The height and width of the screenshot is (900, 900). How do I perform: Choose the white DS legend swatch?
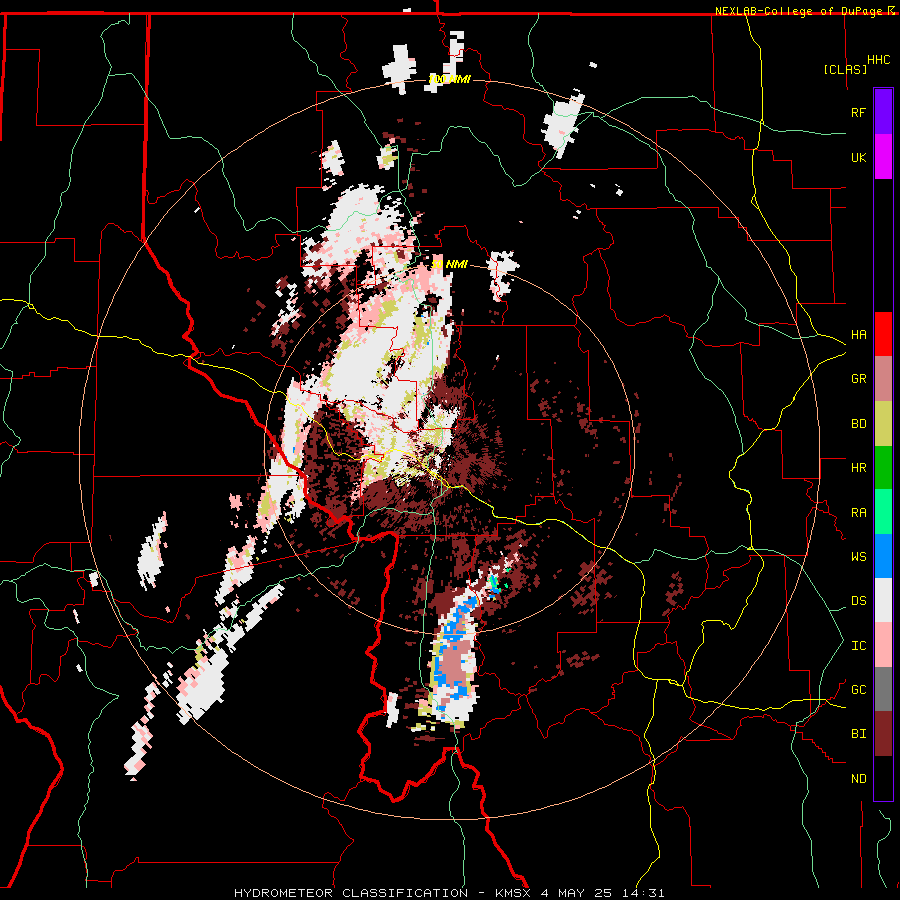[883, 600]
